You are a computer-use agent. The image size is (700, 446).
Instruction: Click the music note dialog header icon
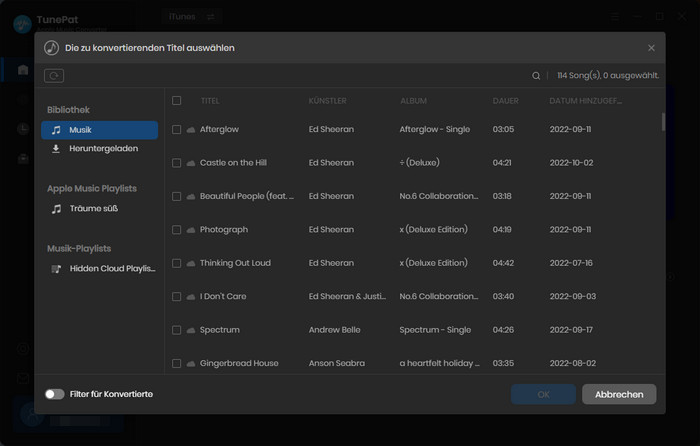[51, 48]
